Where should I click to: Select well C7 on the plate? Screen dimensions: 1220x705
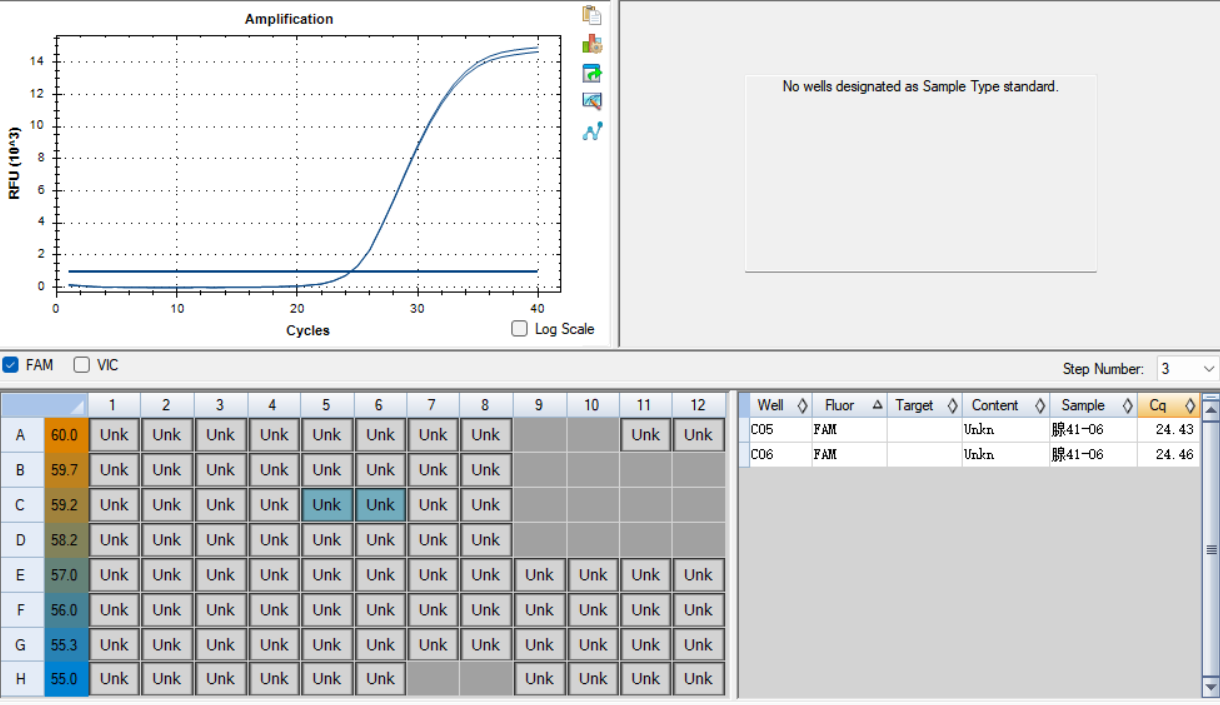[x=433, y=505]
